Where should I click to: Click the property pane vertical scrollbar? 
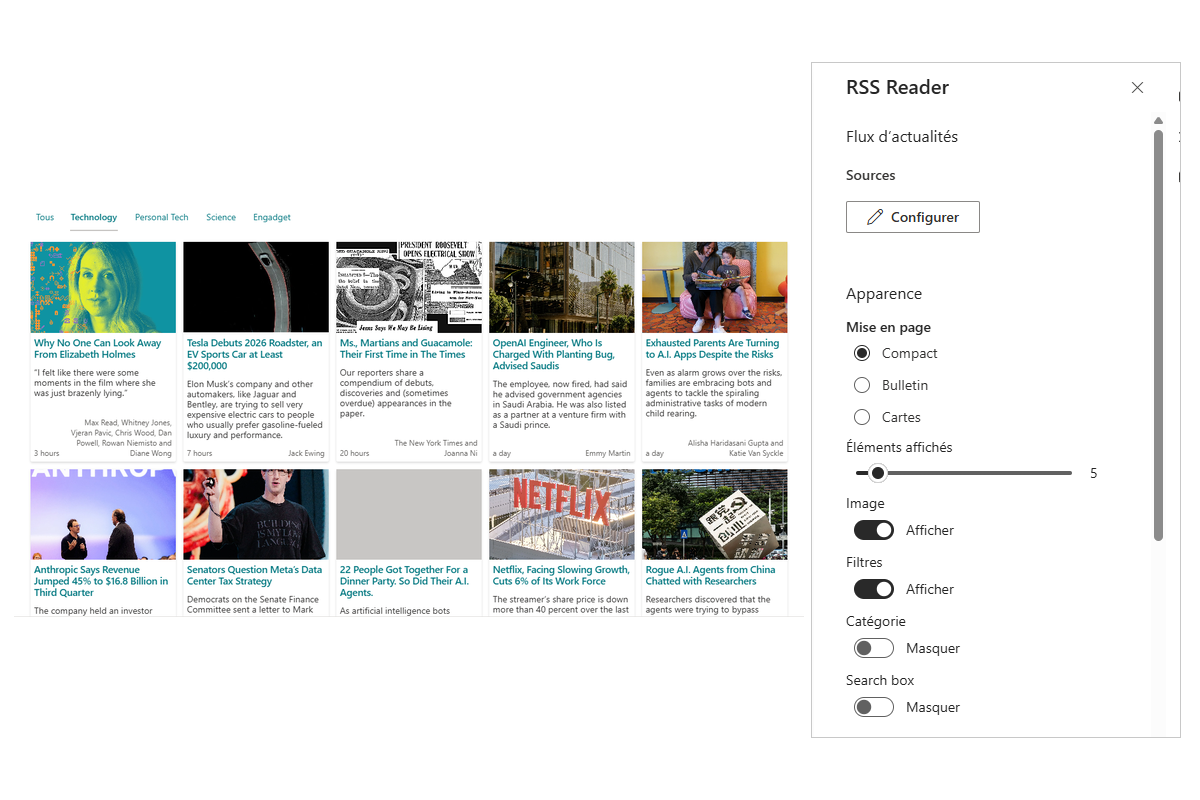click(x=1158, y=335)
